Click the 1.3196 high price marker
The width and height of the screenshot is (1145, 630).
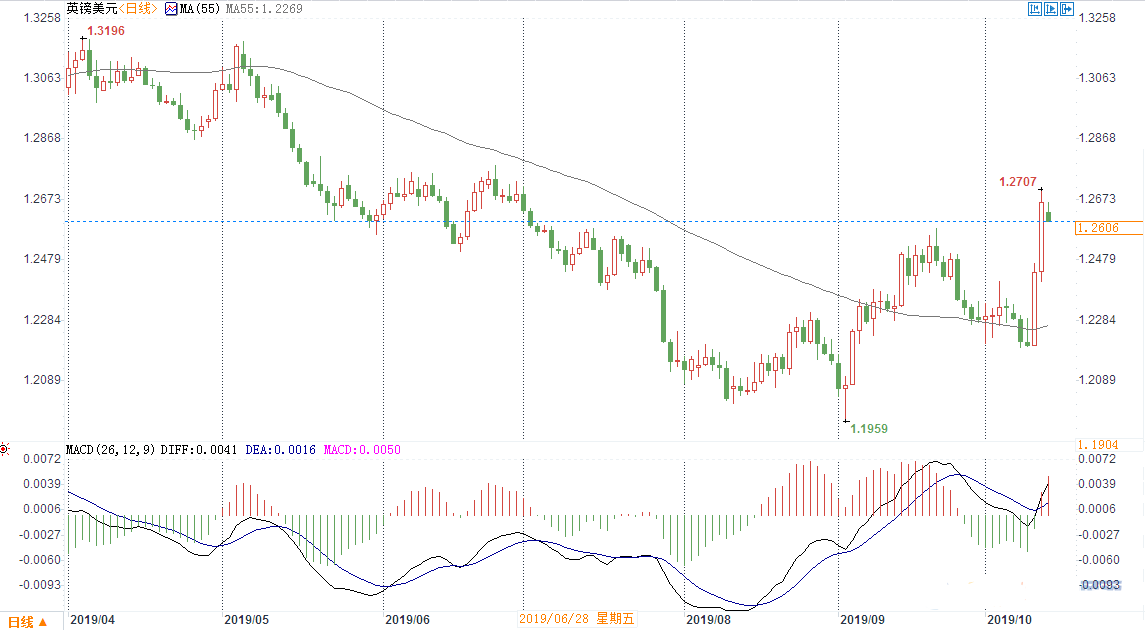(106, 32)
